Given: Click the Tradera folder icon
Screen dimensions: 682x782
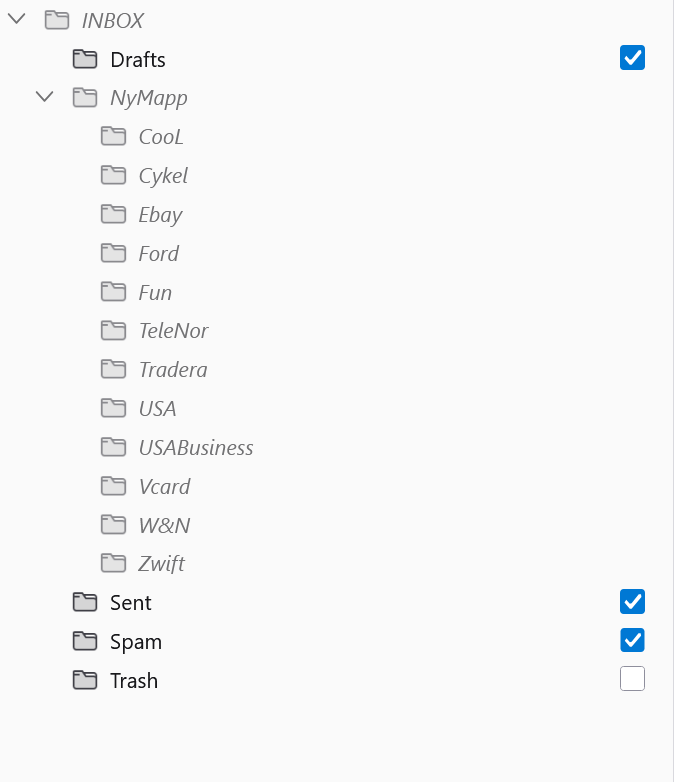Looking at the screenshot, I should coord(113,369).
